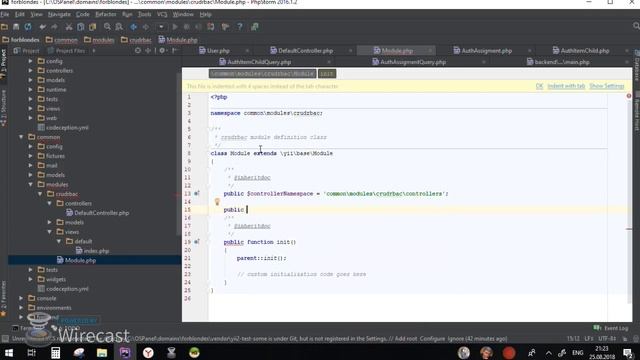Click the Paste toolbar icon
The height and width of the screenshot is (360, 640).
93,27
